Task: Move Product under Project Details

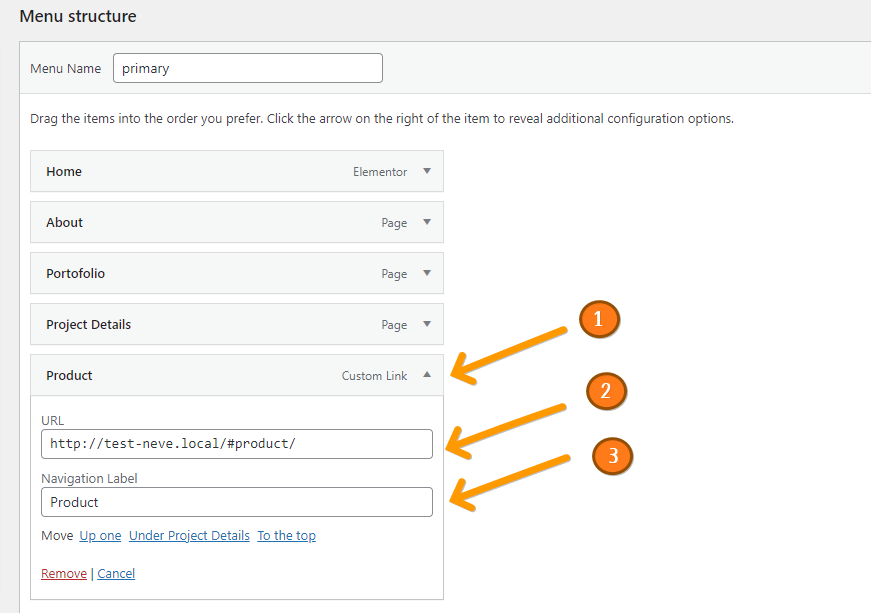Action: tap(189, 536)
